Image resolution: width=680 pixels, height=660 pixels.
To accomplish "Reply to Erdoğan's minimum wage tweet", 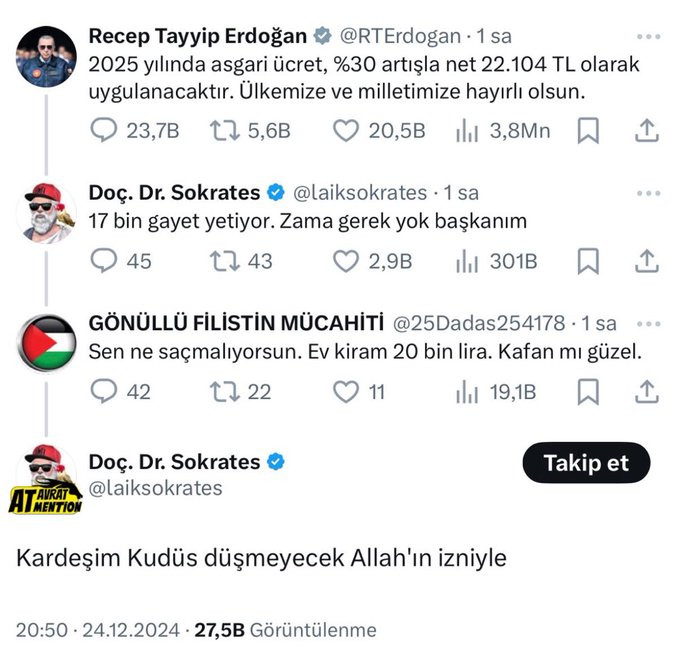I will click(x=104, y=130).
